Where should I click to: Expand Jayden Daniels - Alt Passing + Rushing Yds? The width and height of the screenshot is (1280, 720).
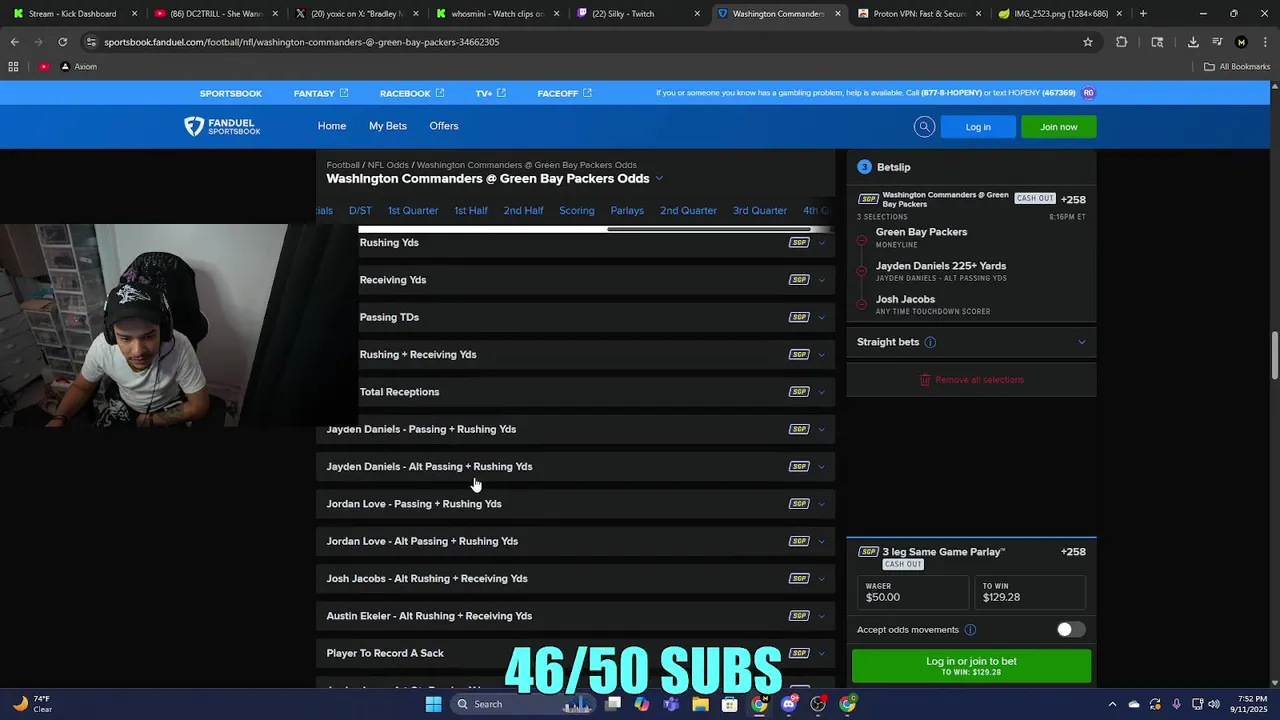point(575,467)
